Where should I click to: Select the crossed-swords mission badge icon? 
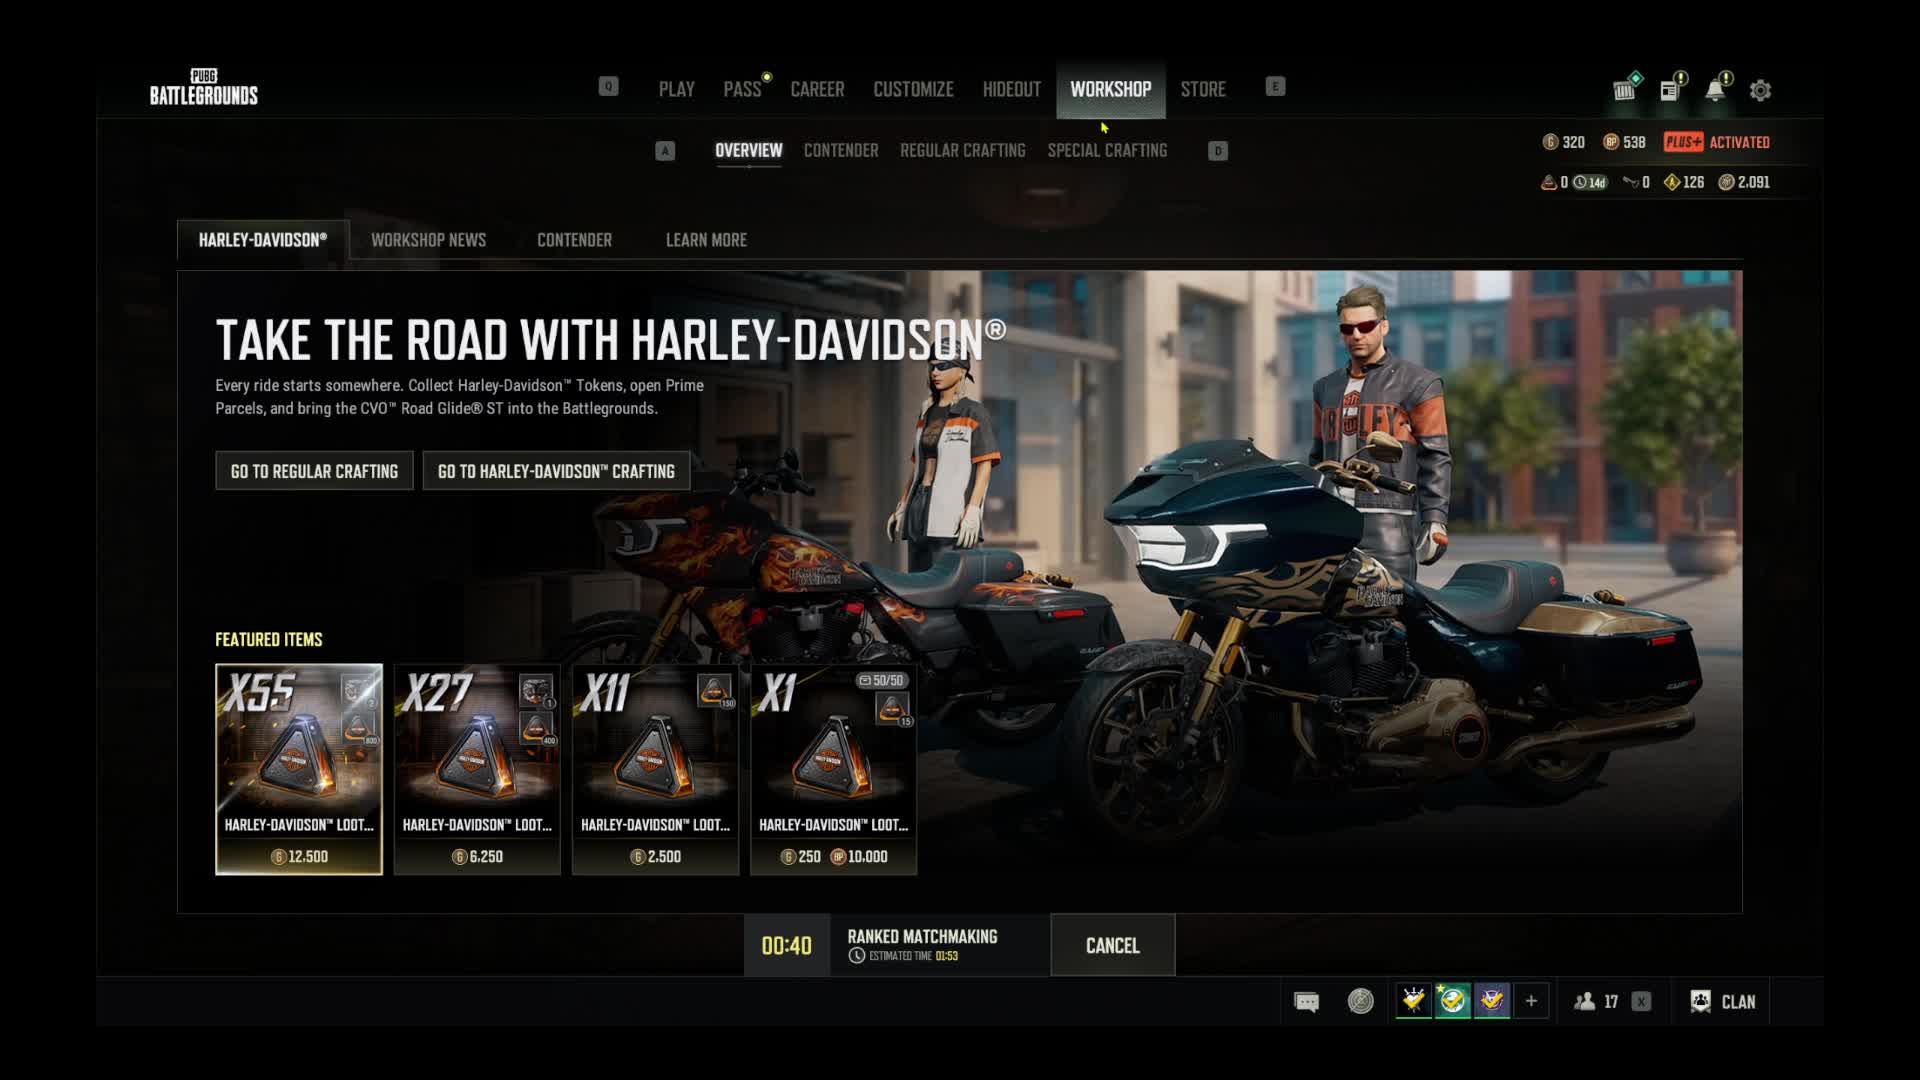[1413, 1001]
